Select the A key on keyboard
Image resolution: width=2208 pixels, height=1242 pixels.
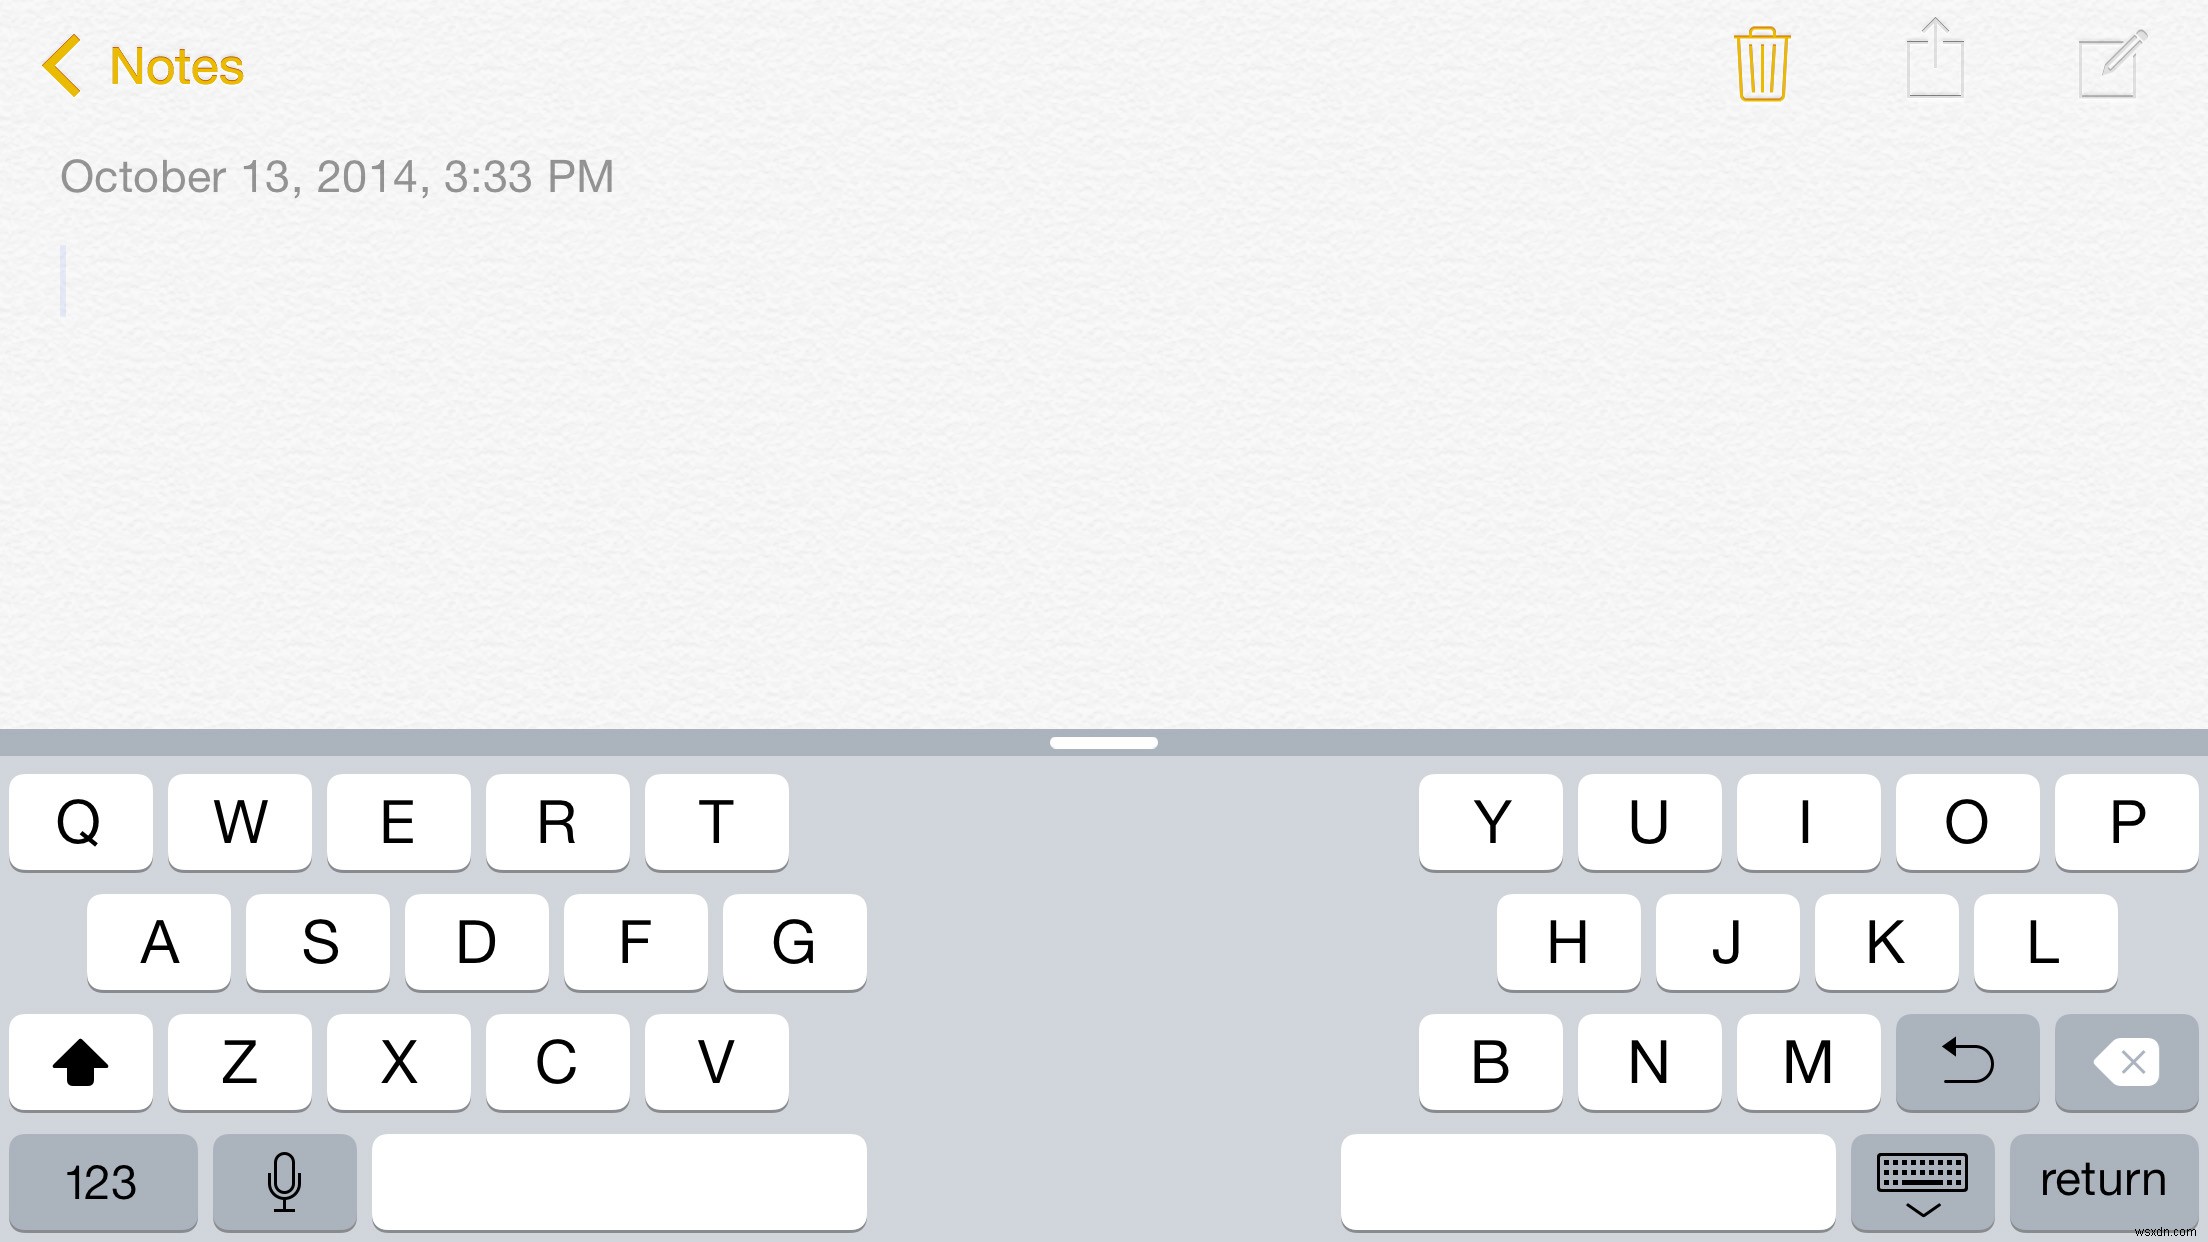(161, 942)
